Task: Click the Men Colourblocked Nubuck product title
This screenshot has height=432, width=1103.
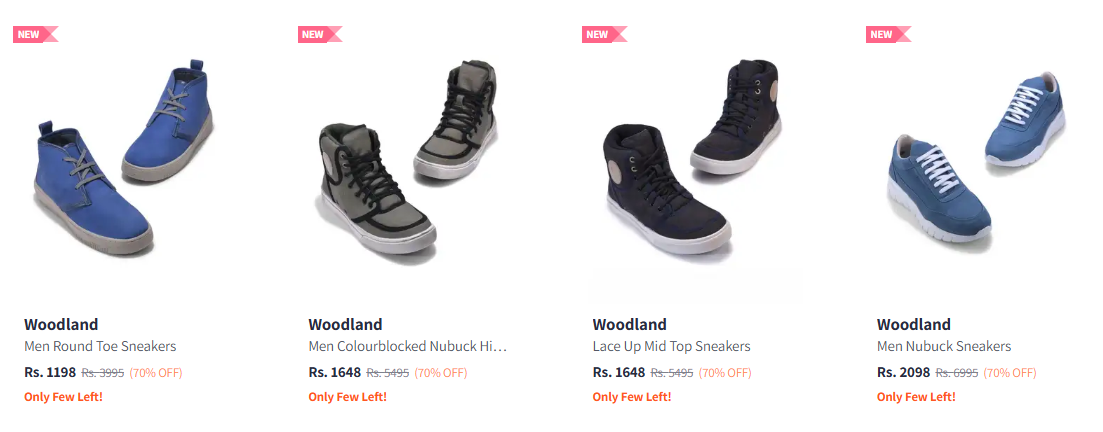Action: 408,346
